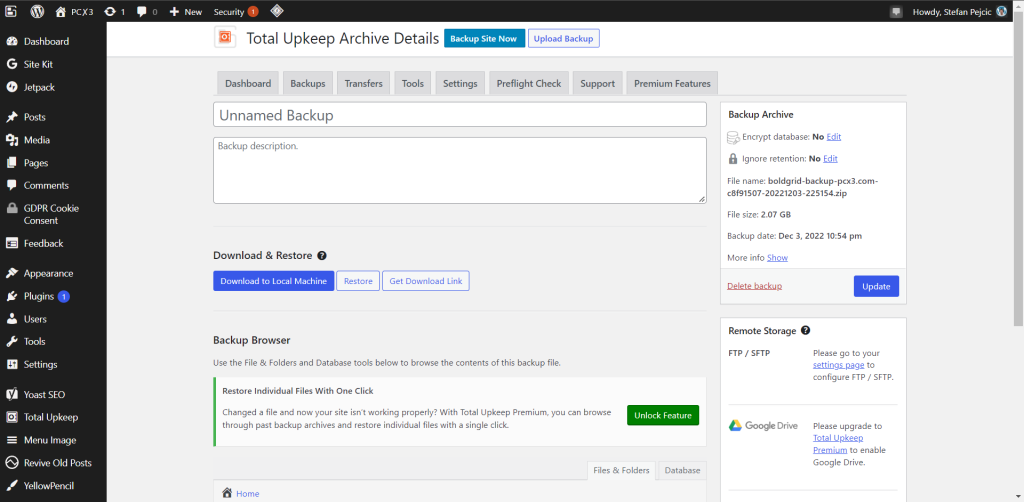Open GDPR Cookie Consent in the sidebar
Screen dimensions: 1024x502
[53, 214]
